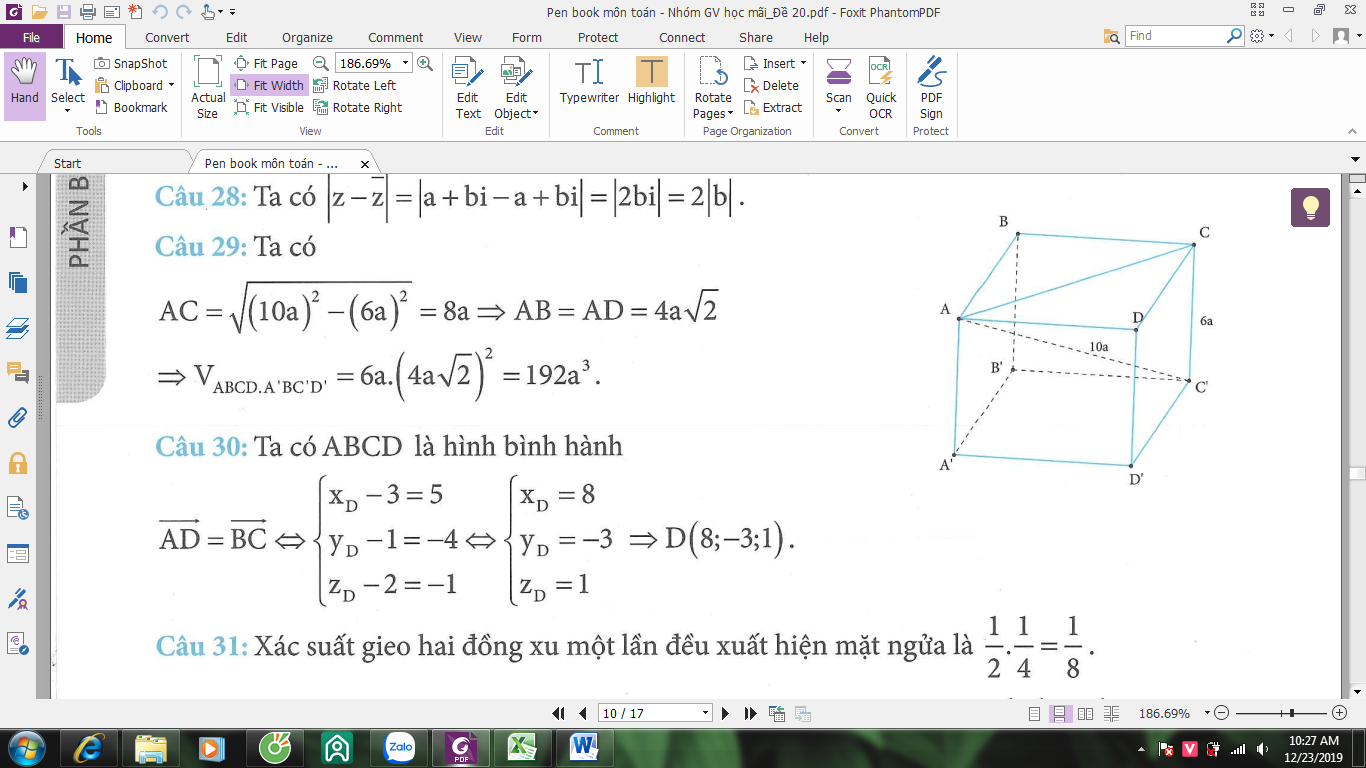Click the Rotate Pages icon
The image size is (1366, 768).
713,88
